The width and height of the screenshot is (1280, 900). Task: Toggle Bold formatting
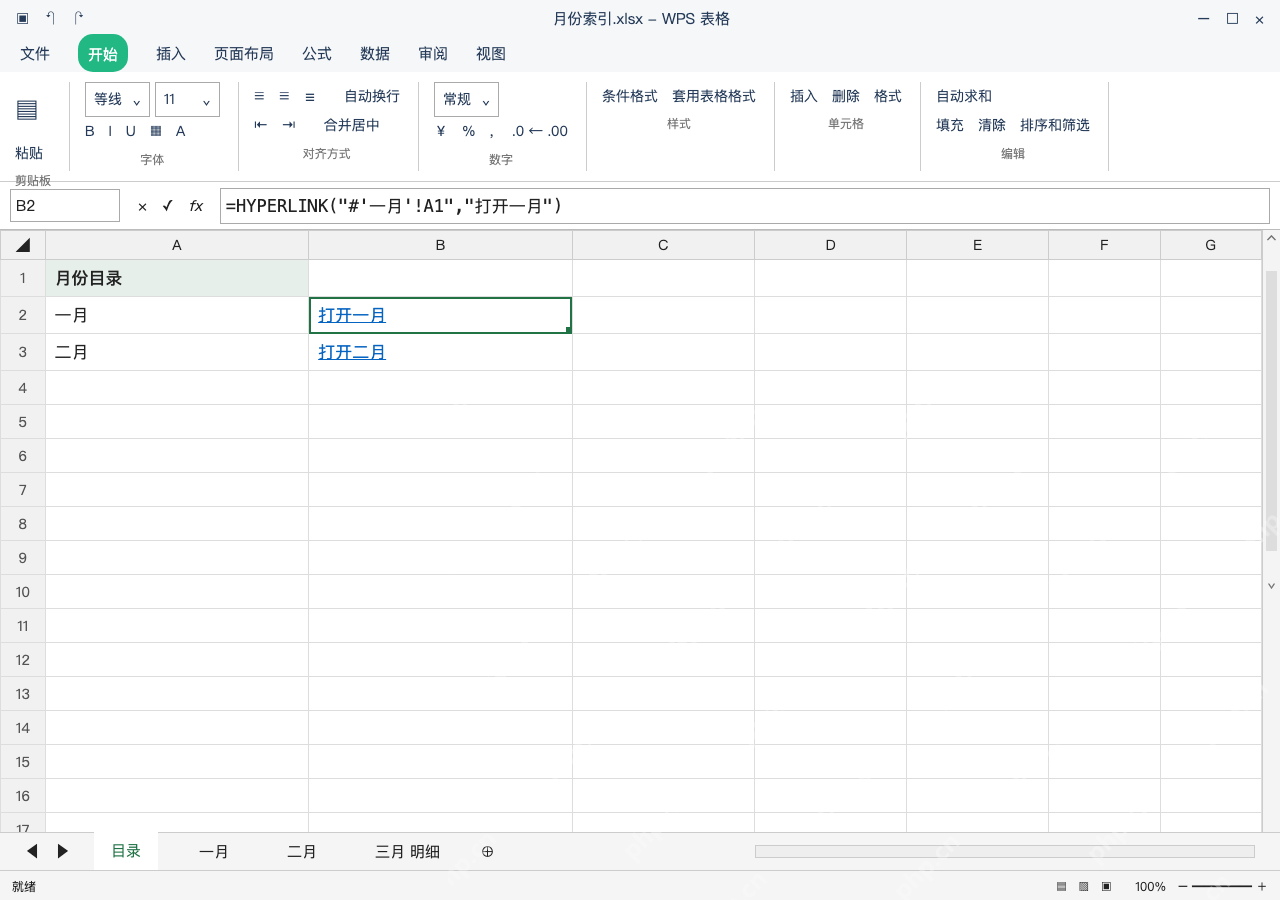[x=90, y=131]
